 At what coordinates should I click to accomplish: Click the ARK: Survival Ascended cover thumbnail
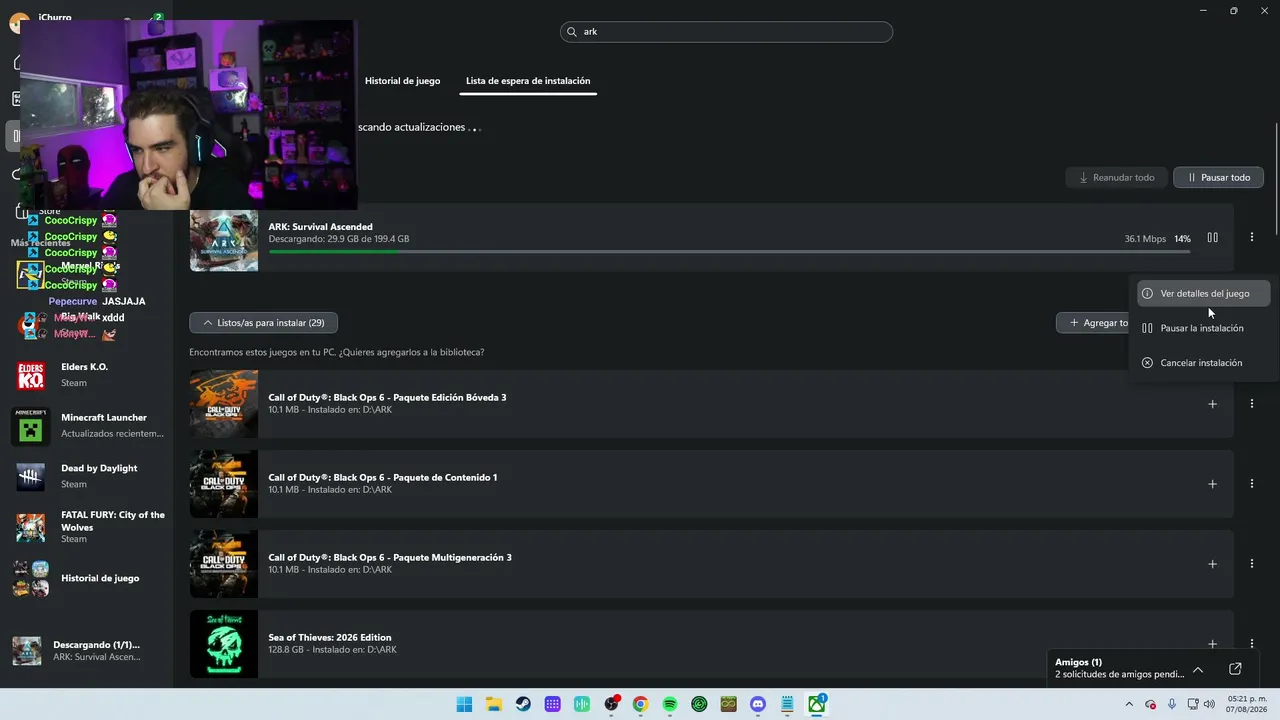point(224,240)
